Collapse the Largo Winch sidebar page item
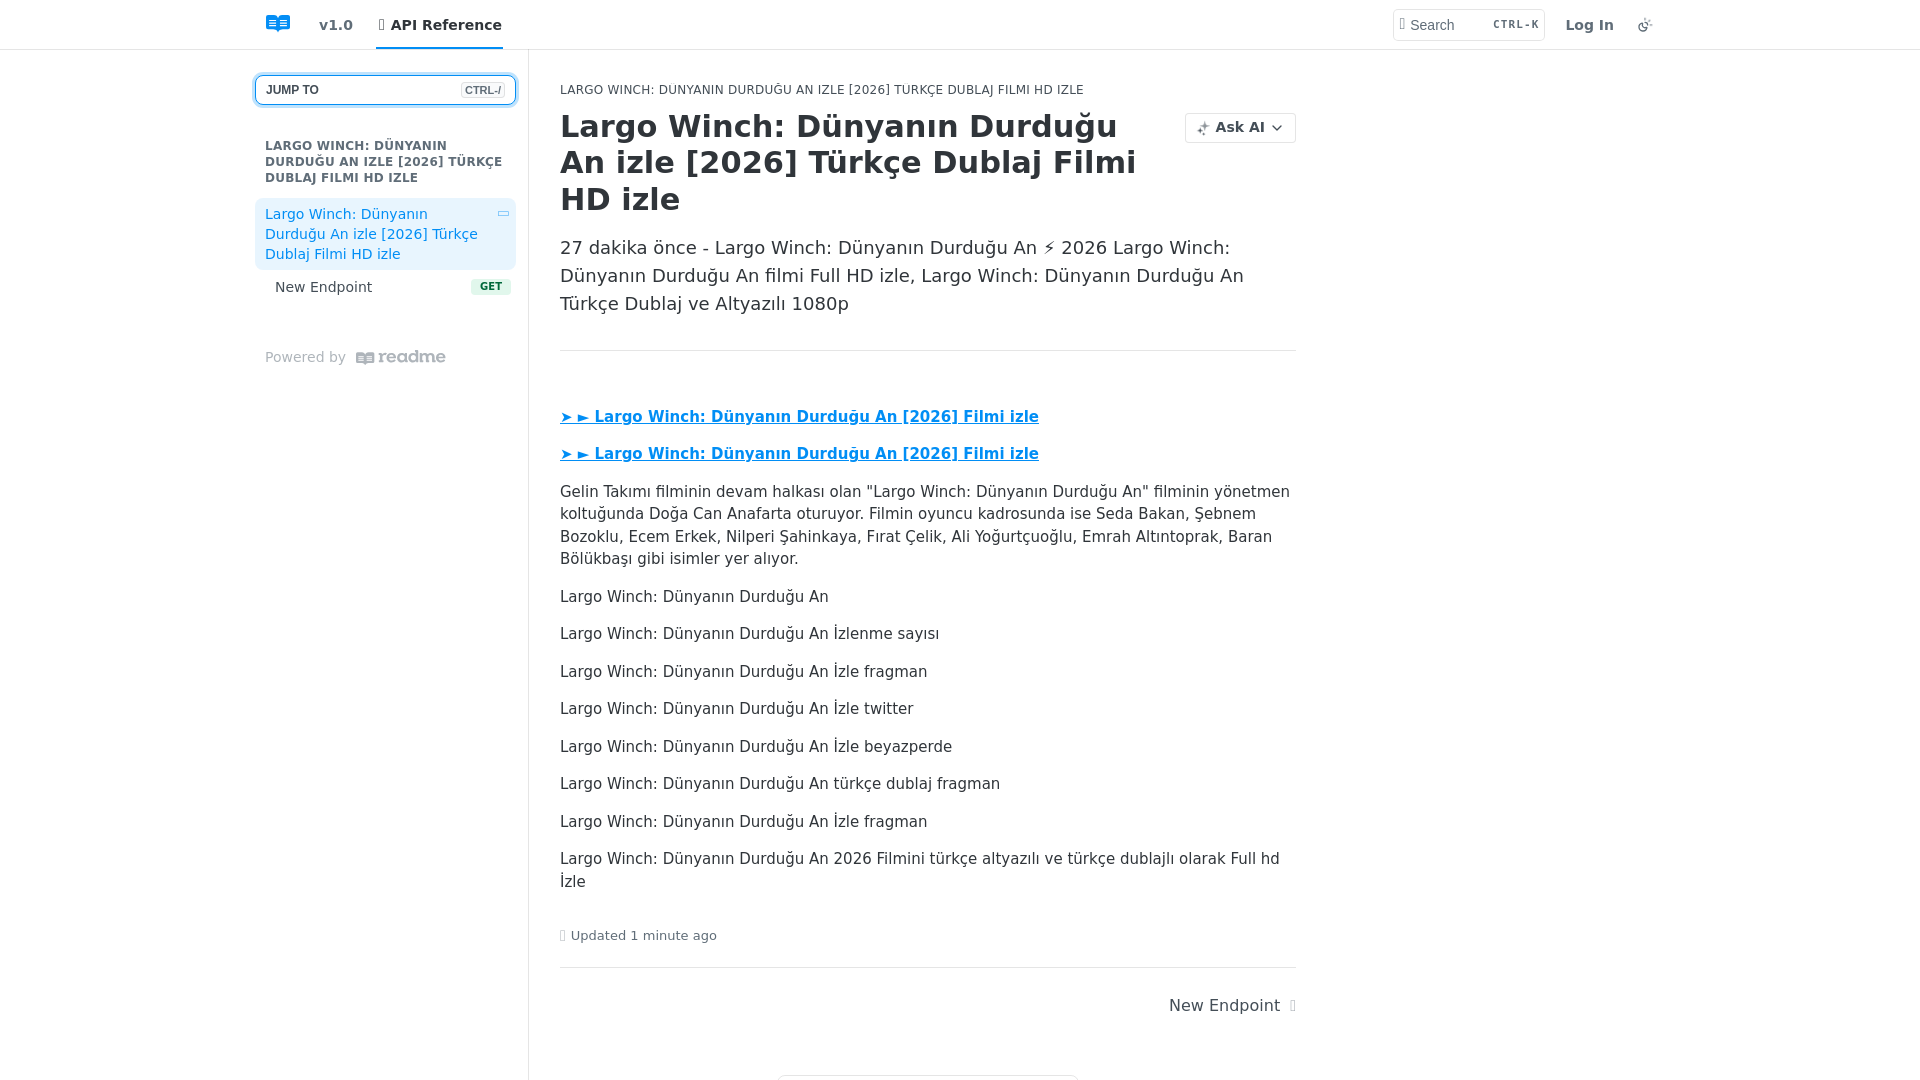1920x1080 pixels. click(x=503, y=214)
